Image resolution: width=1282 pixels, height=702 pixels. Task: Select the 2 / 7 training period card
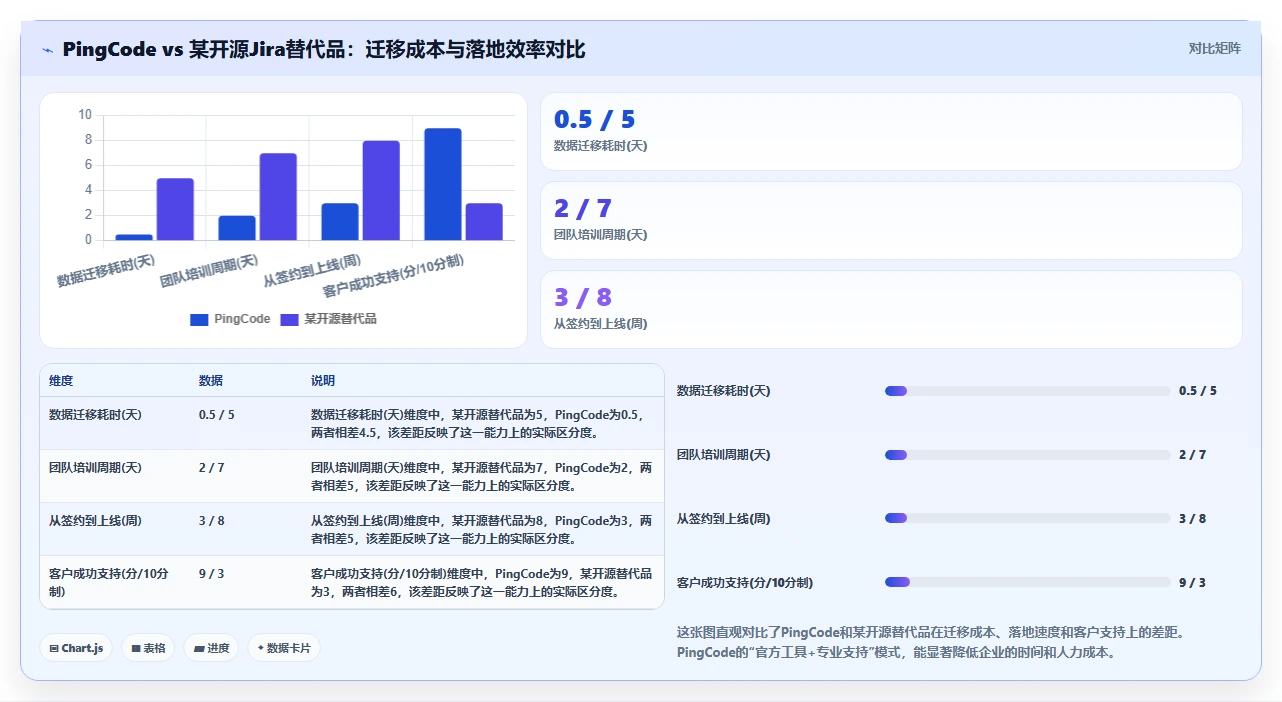(891, 221)
